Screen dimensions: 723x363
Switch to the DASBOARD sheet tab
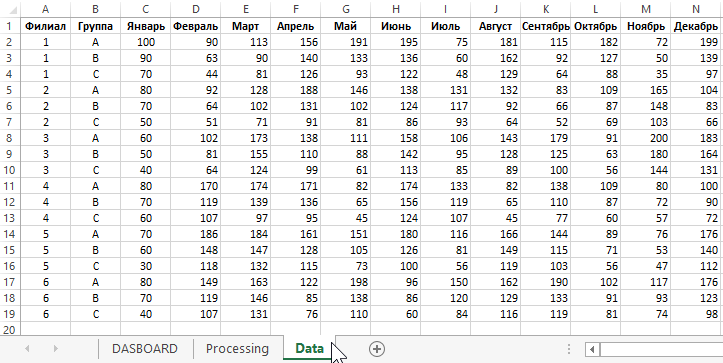pos(145,349)
